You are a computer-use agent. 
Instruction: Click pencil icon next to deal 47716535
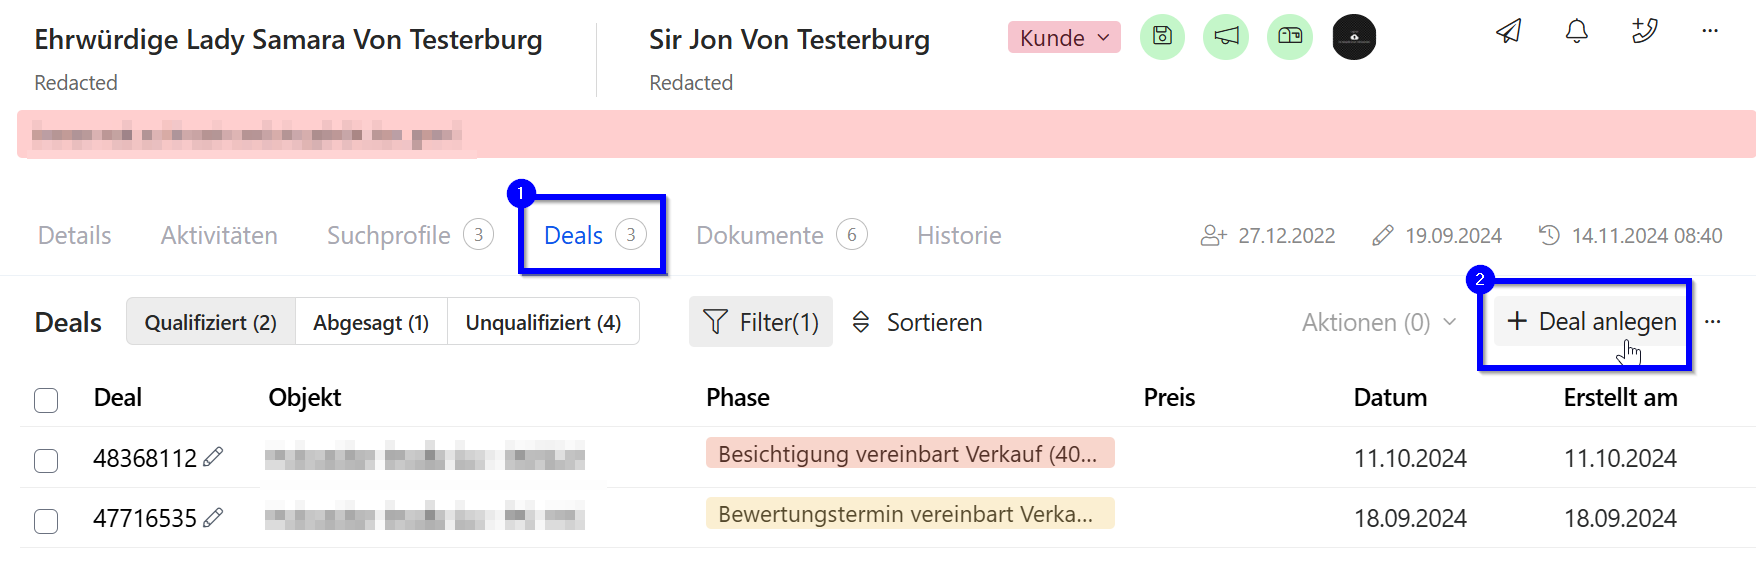(213, 518)
